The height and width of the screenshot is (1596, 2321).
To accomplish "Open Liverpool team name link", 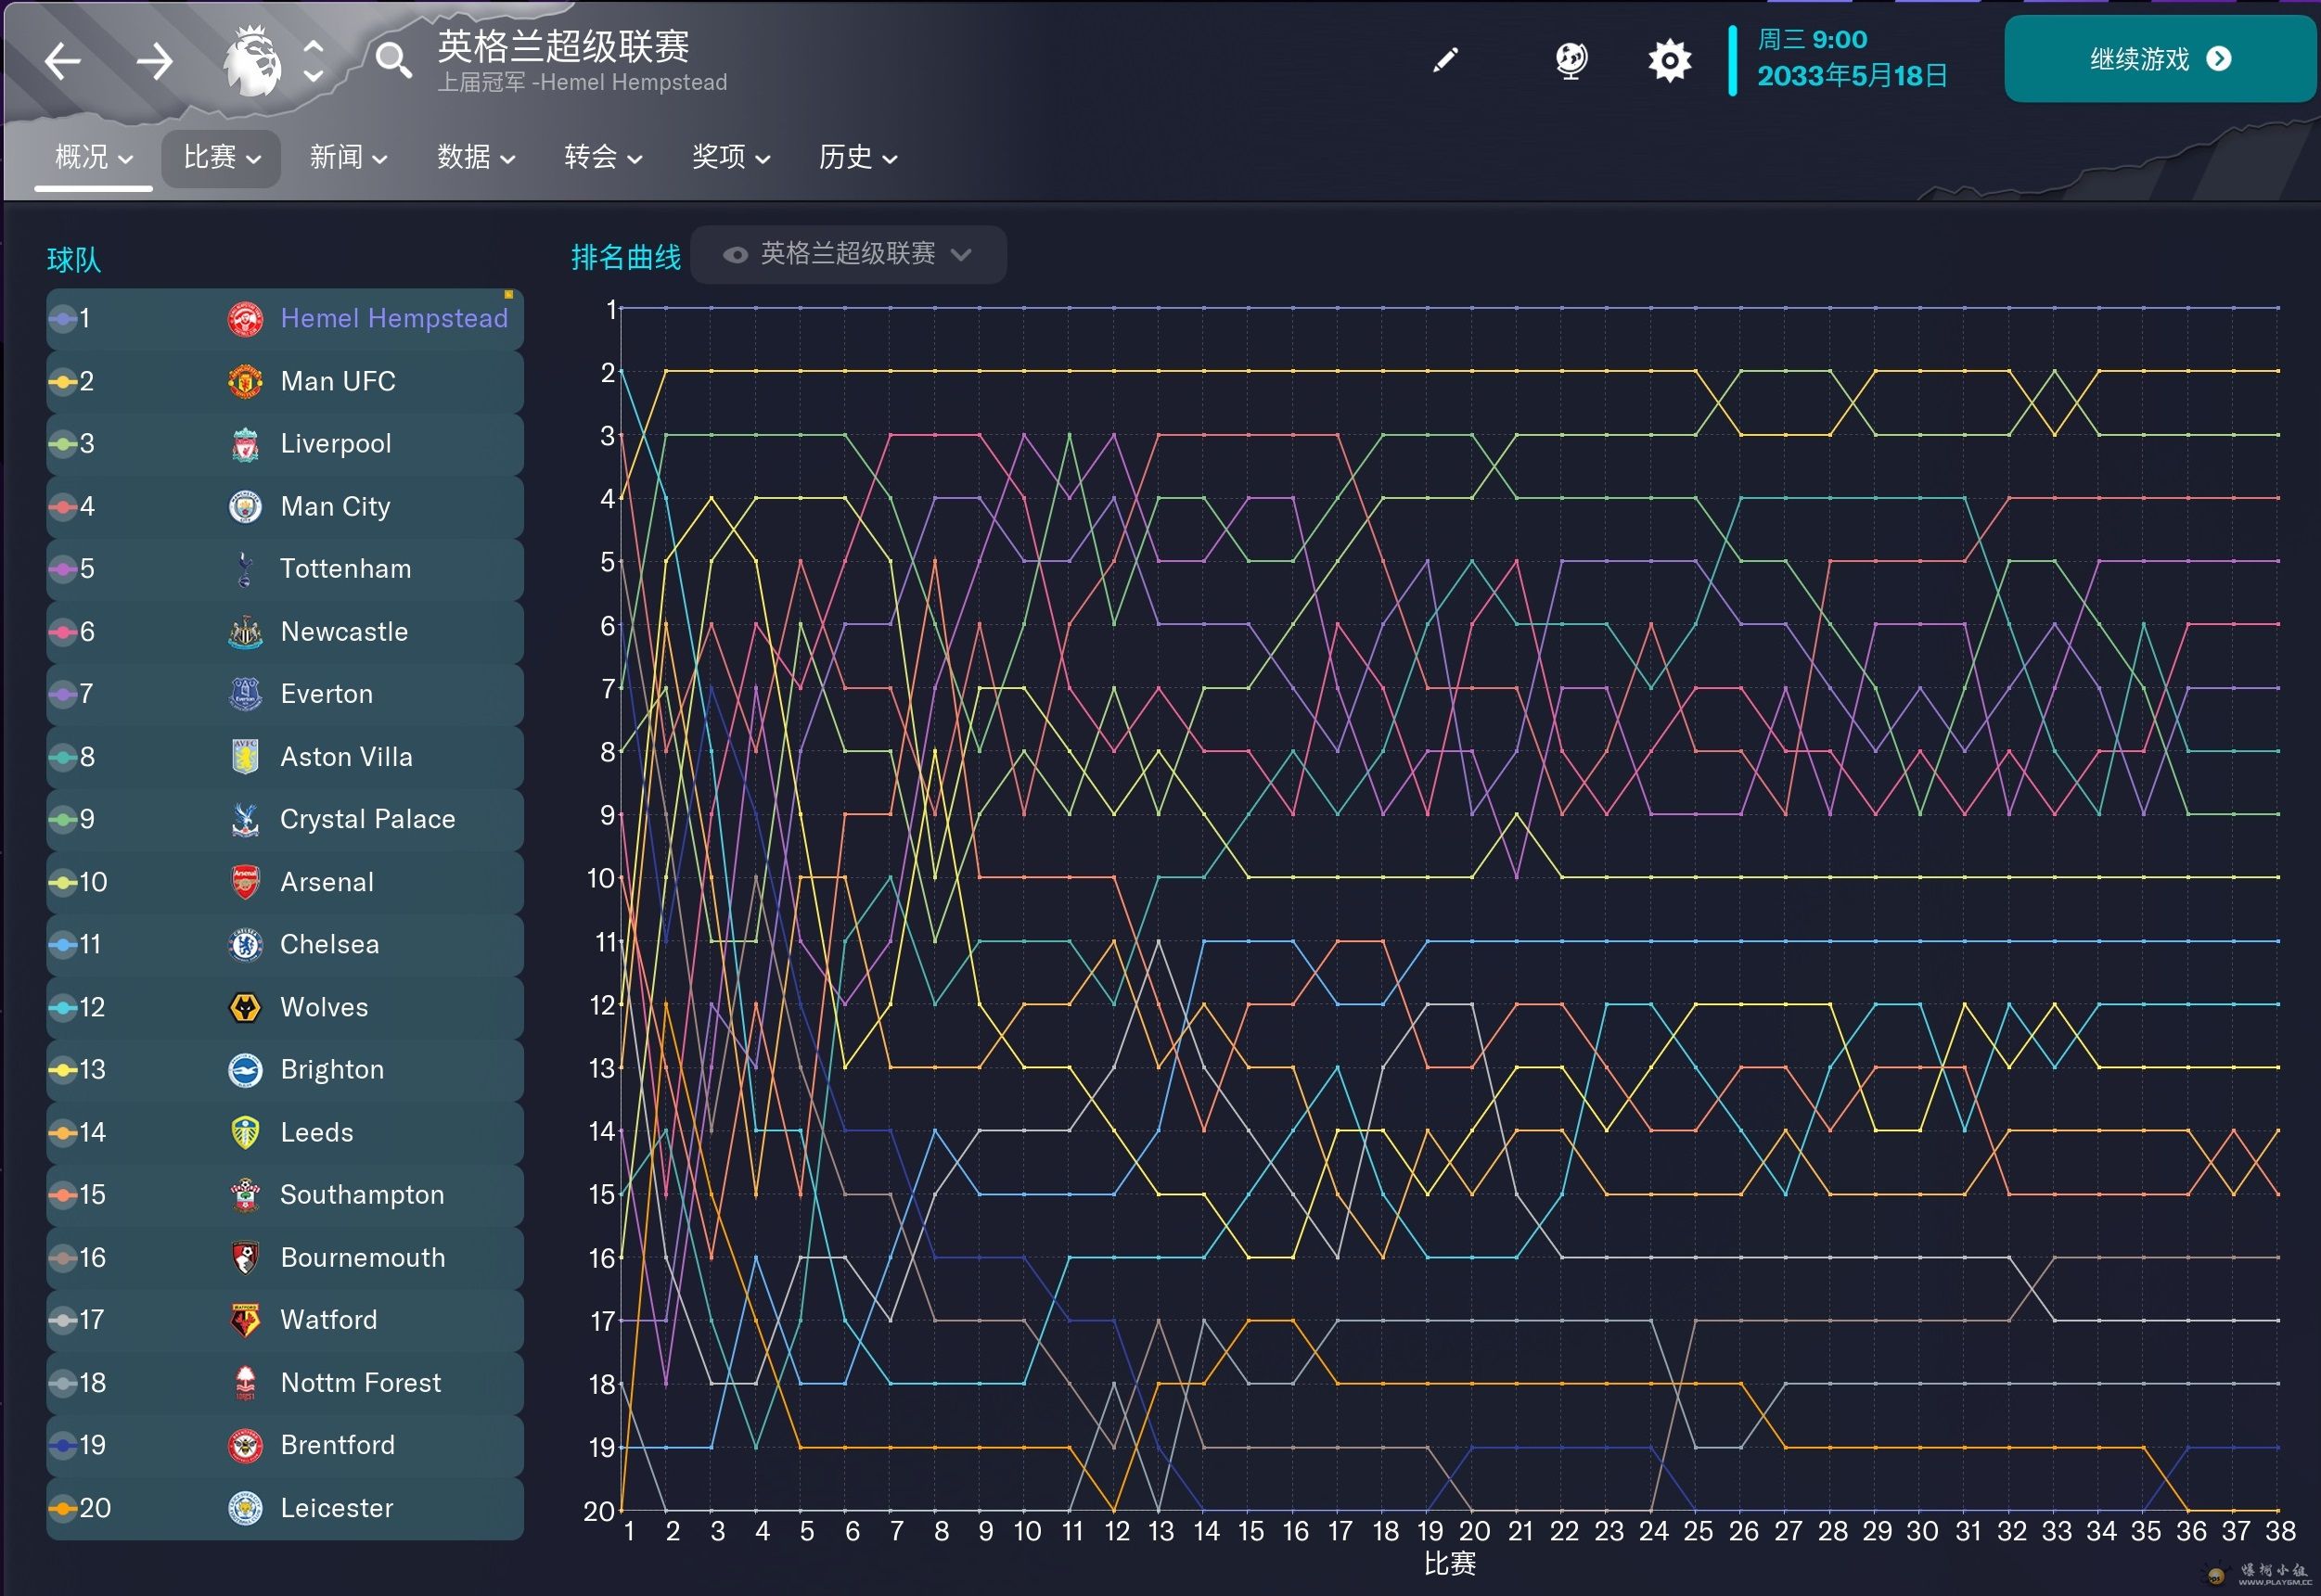I will coord(336,444).
